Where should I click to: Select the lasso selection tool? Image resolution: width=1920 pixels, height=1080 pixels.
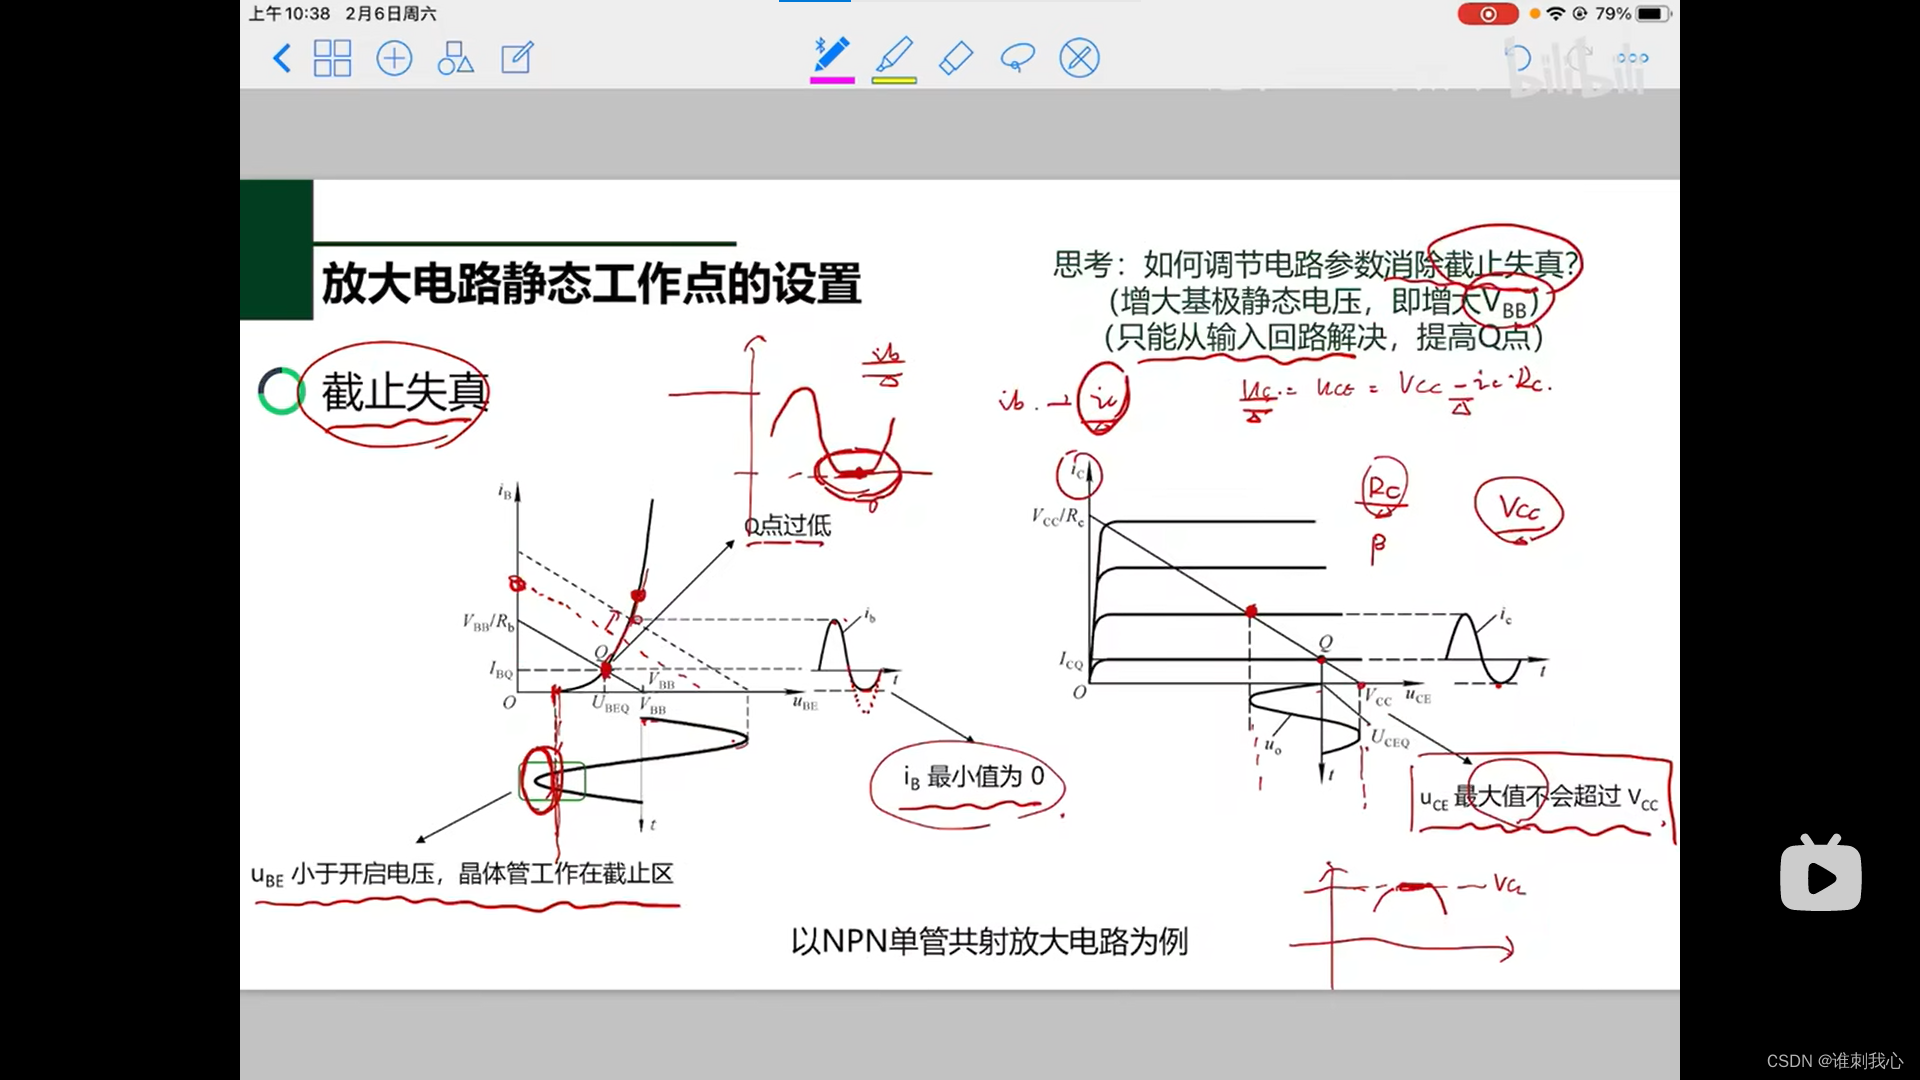click(1017, 58)
